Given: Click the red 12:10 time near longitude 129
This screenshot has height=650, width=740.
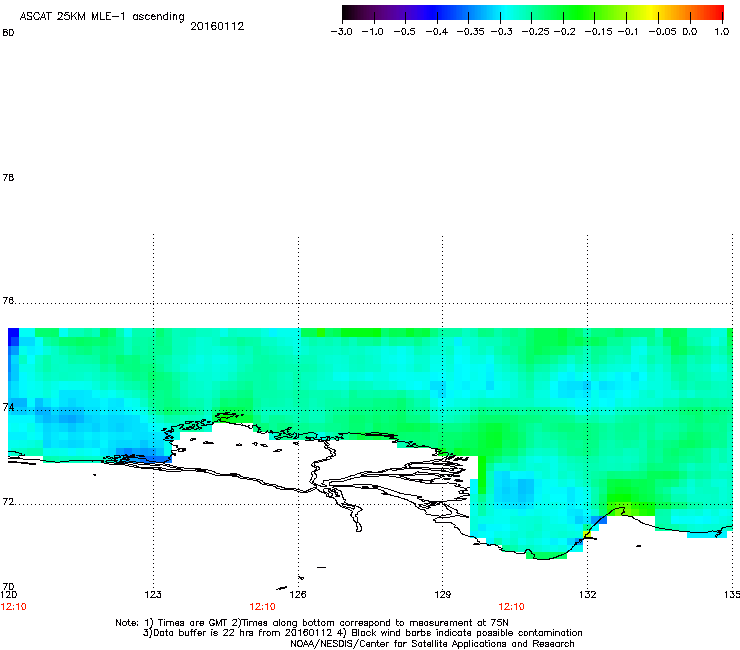Looking at the screenshot, I should [x=512, y=607].
